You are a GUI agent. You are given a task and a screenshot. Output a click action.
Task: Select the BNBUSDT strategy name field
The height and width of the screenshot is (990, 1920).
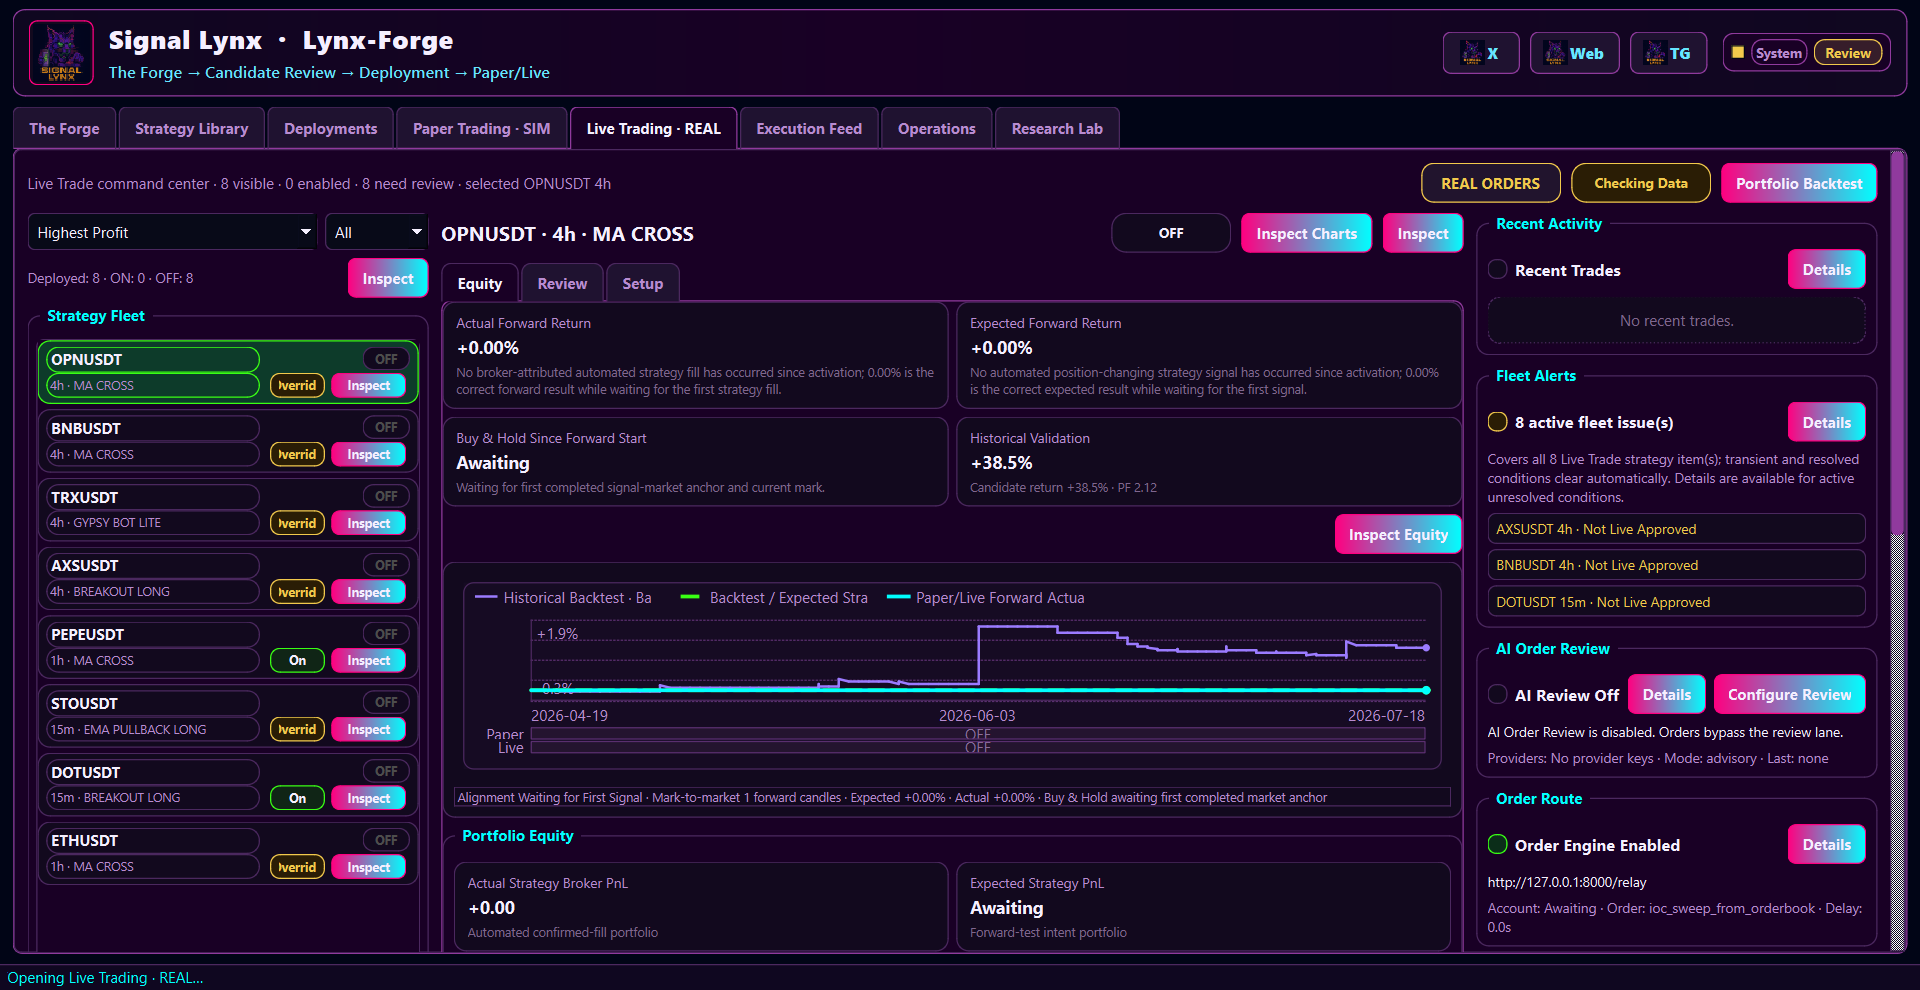tap(153, 428)
